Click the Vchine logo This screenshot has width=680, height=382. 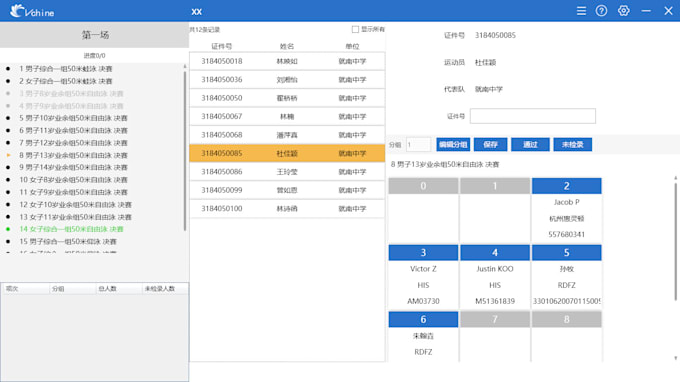[x=32, y=11]
